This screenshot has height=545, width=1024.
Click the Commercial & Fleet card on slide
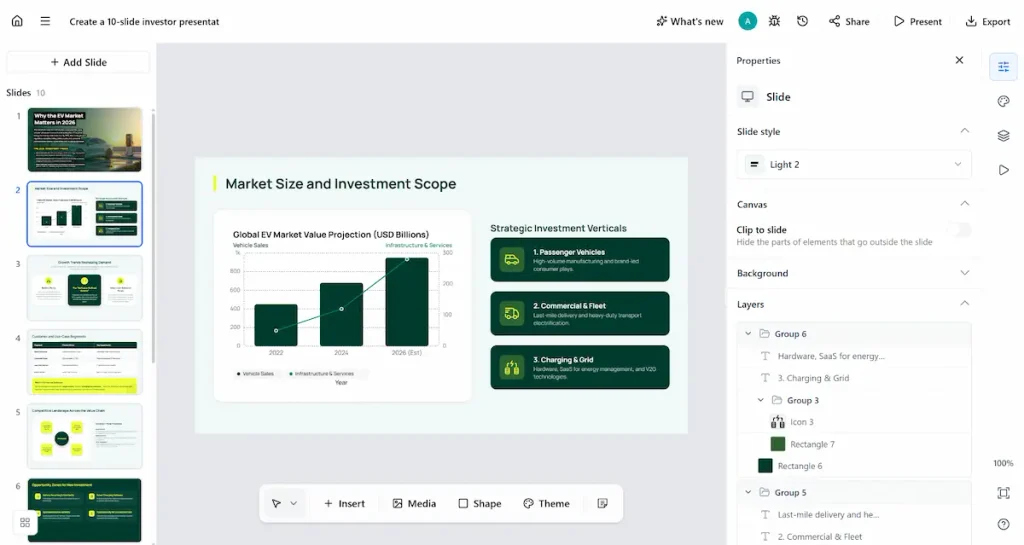tap(580, 313)
